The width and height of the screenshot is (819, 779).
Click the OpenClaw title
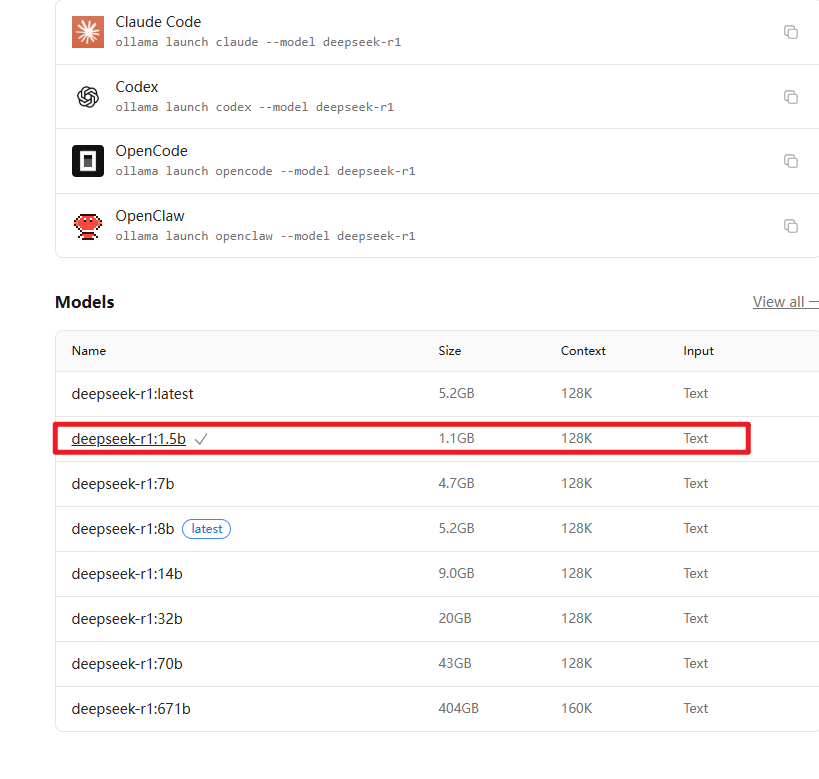[150, 216]
